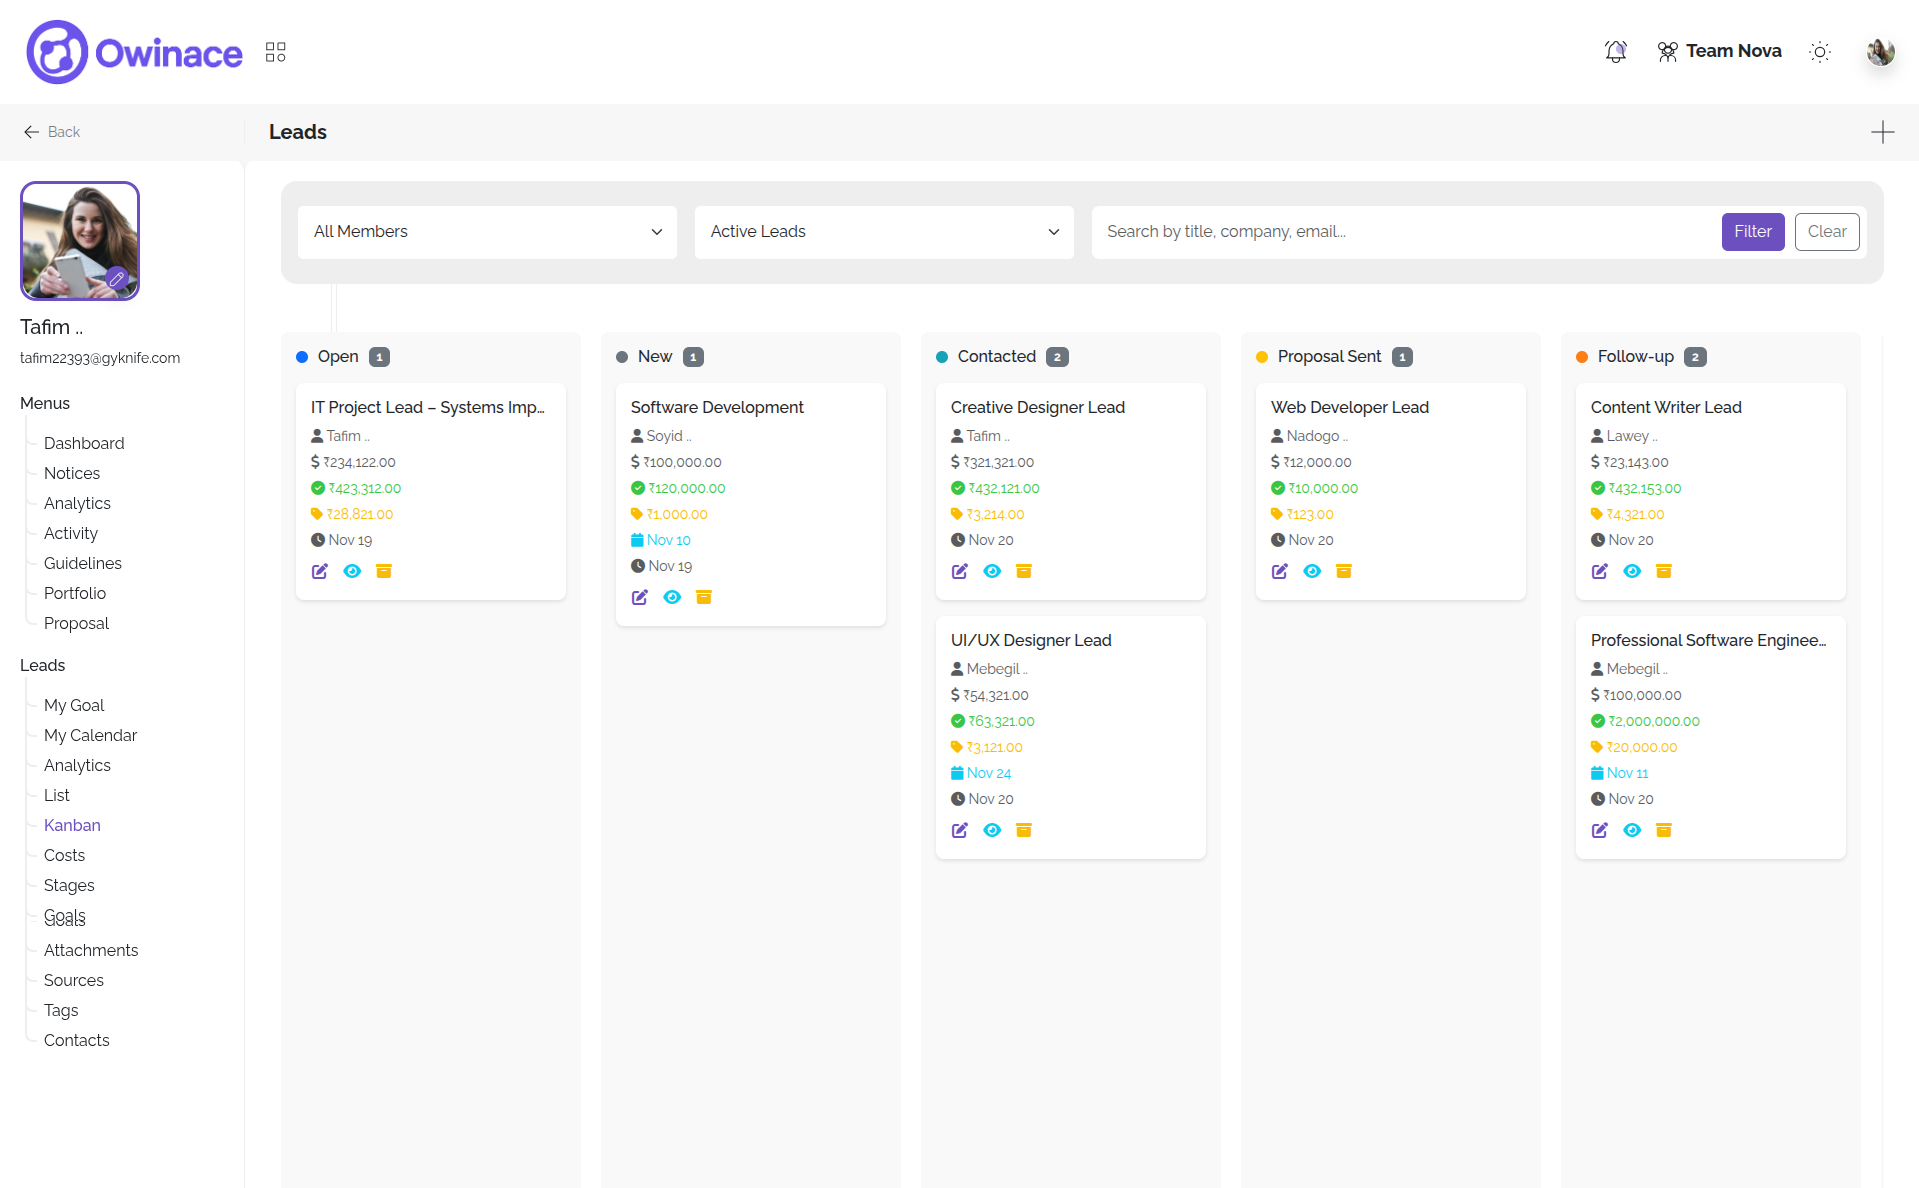Archive the UI/UX Designer Lead card
This screenshot has width=1919, height=1188.
click(x=1024, y=830)
